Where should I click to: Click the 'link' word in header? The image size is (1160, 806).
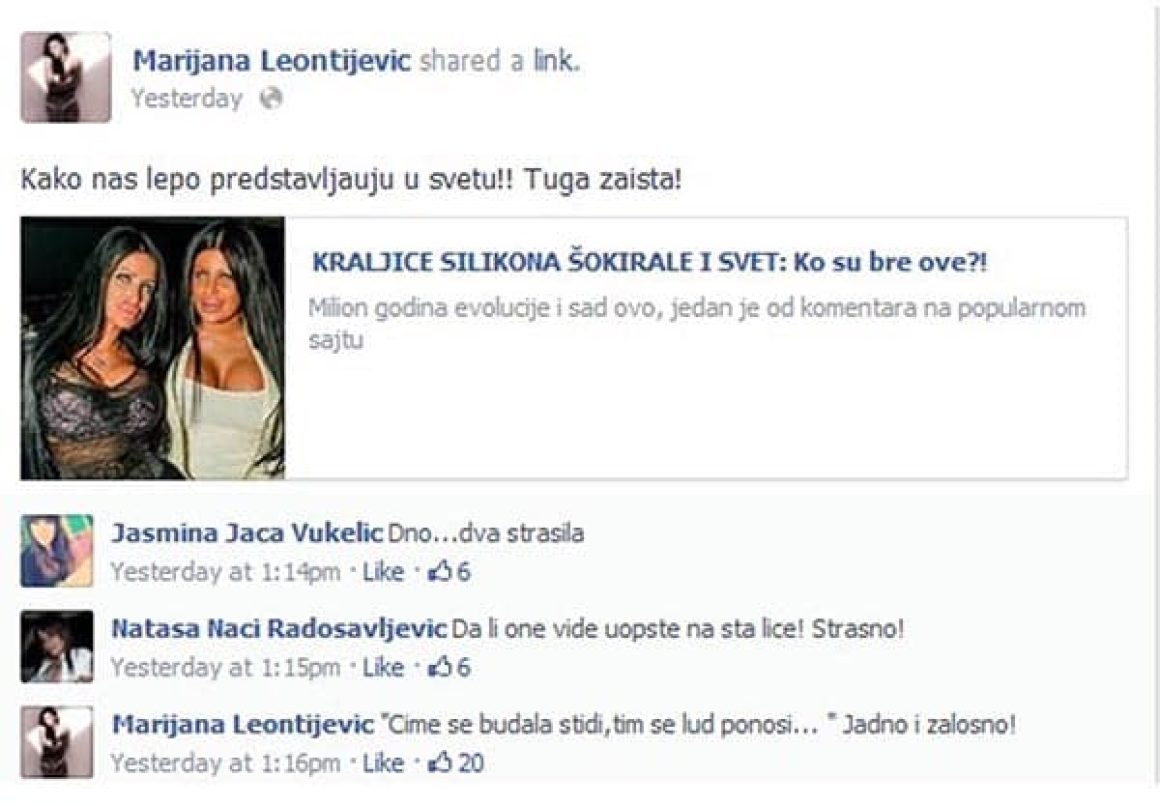click(554, 61)
